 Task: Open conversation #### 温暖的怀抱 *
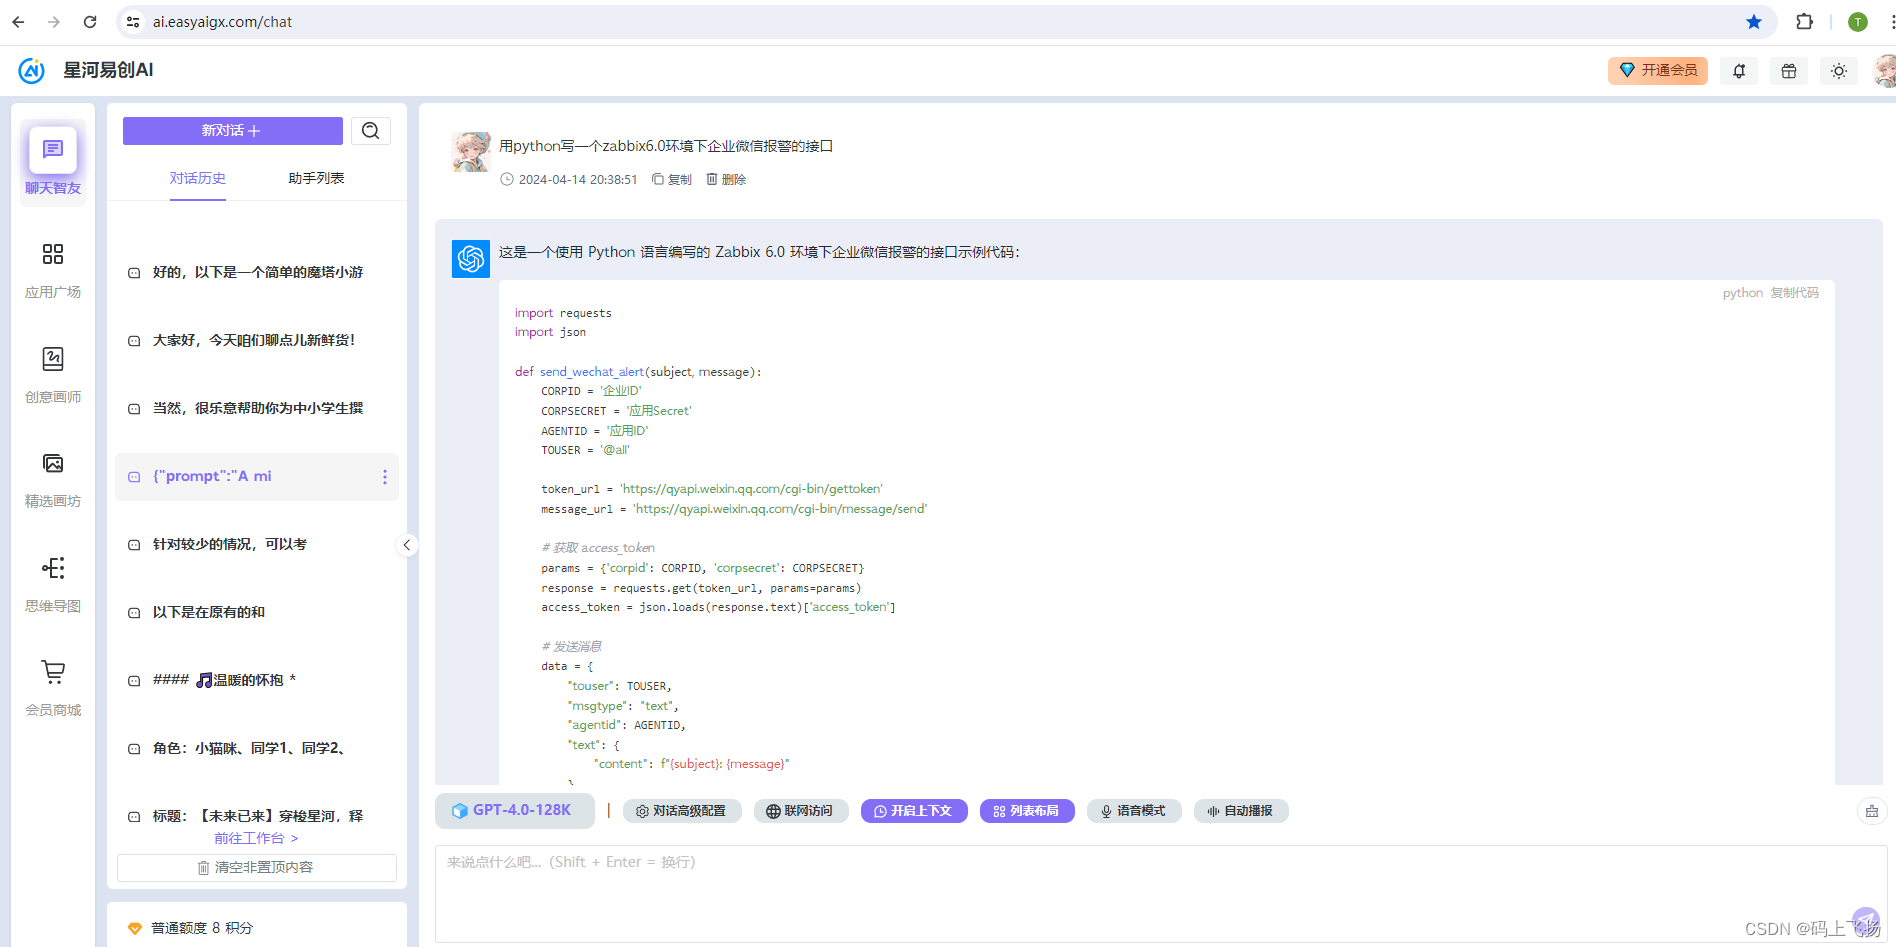pyautogui.click(x=257, y=681)
